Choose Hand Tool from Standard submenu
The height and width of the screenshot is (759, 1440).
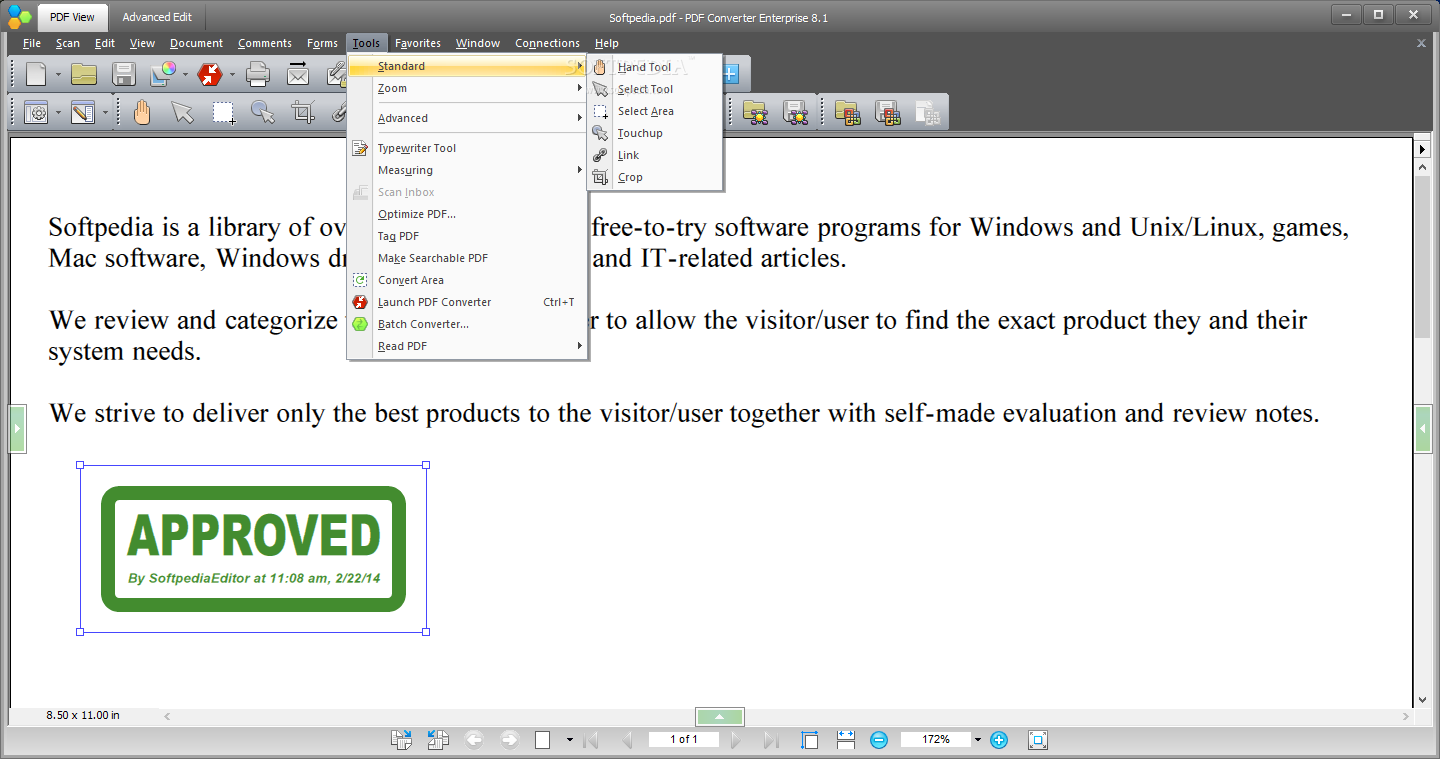coord(655,67)
